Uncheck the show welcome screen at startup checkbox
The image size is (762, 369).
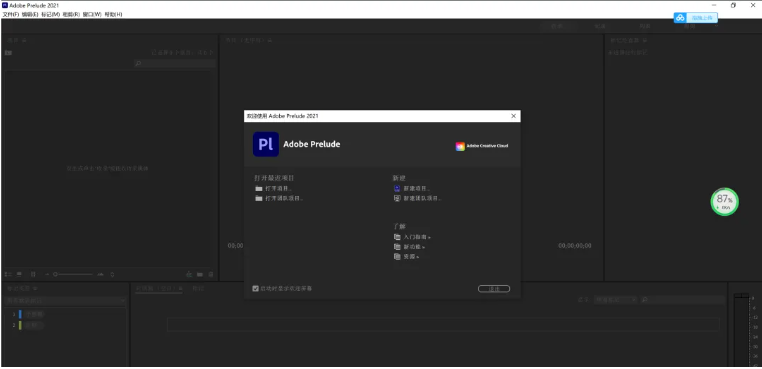click(x=256, y=289)
